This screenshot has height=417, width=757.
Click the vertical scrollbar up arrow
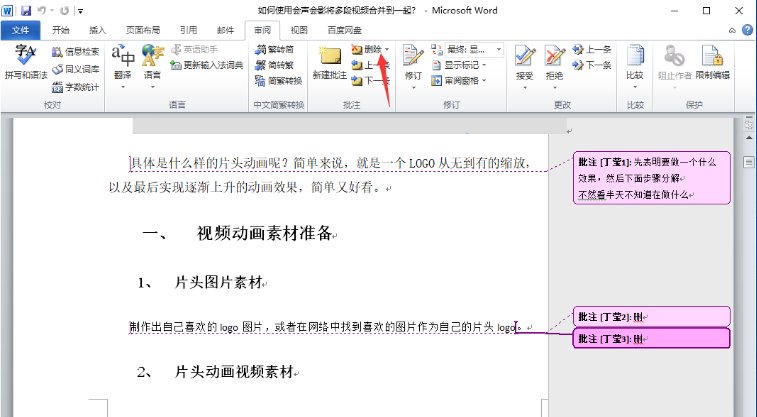tap(749, 138)
